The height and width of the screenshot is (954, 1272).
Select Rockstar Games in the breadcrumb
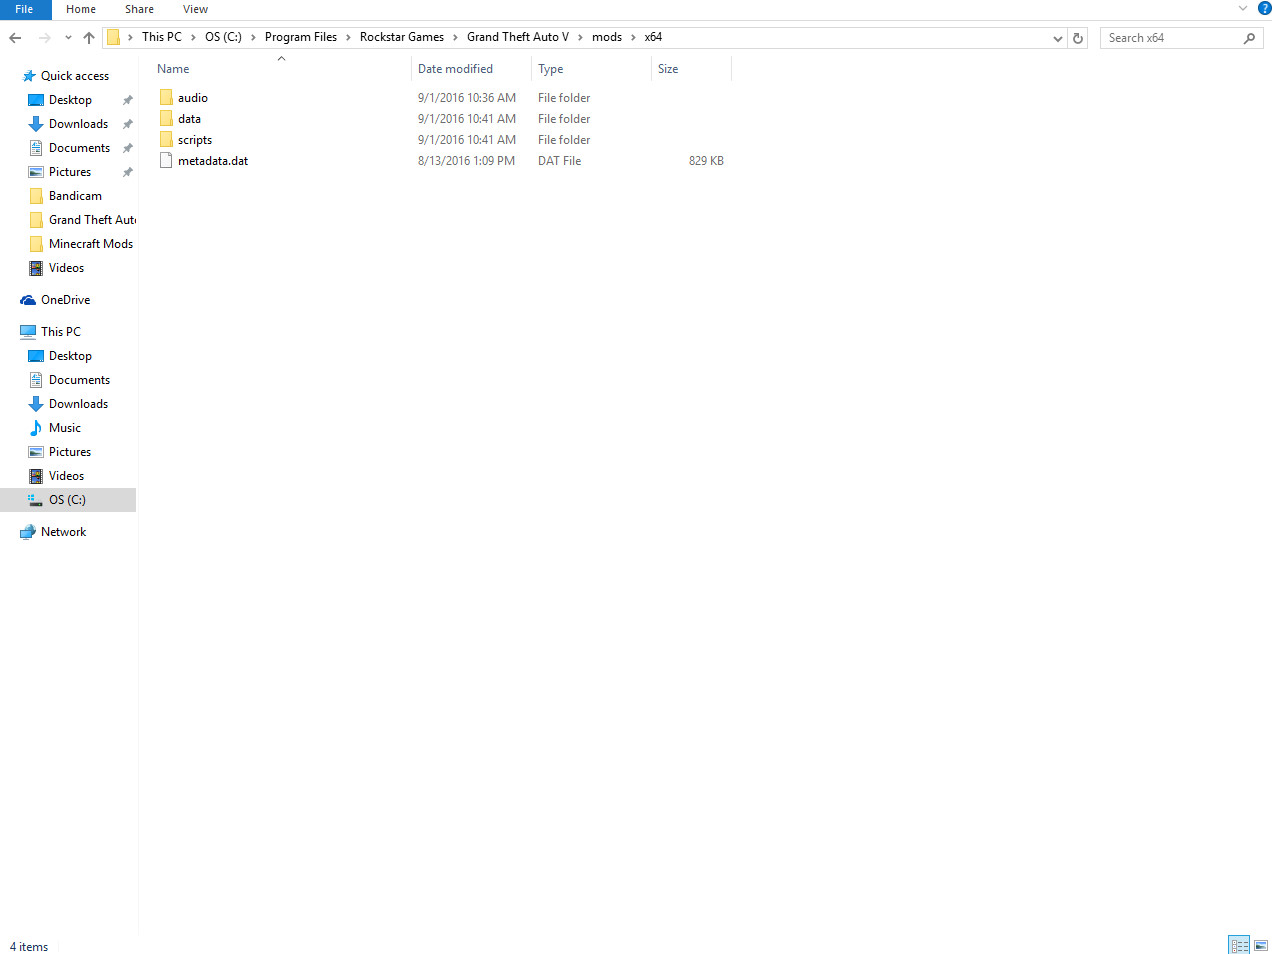click(x=402, y=37)
